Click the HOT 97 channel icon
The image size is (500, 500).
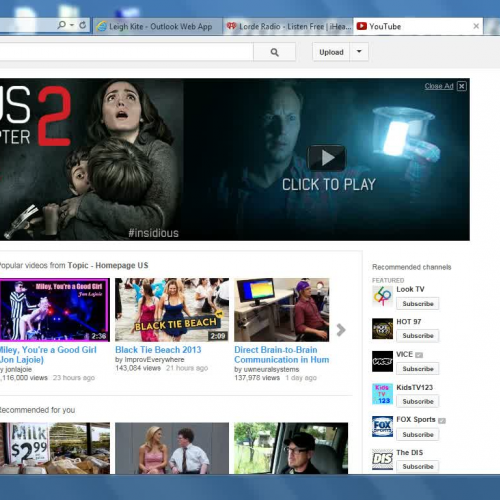382,328
